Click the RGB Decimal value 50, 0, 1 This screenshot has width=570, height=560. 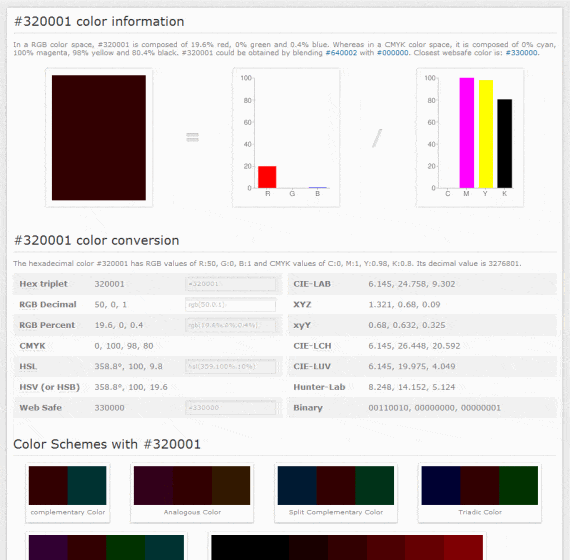pos(111,305)
